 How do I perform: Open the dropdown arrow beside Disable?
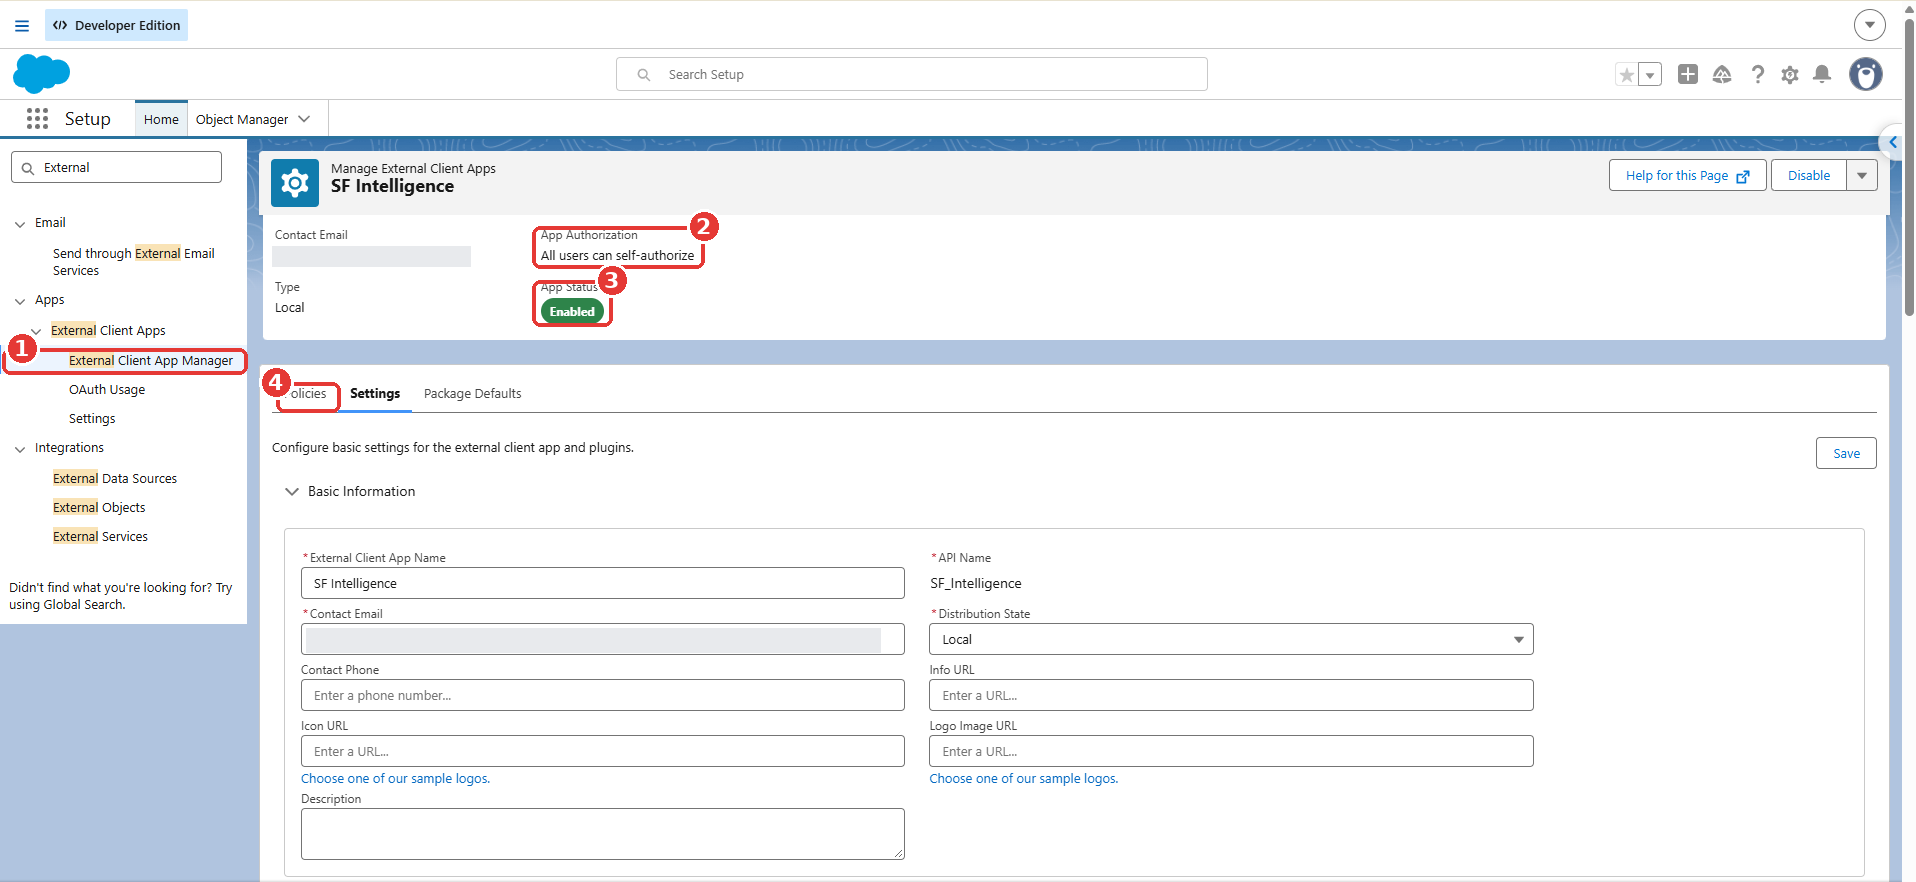1862,175
